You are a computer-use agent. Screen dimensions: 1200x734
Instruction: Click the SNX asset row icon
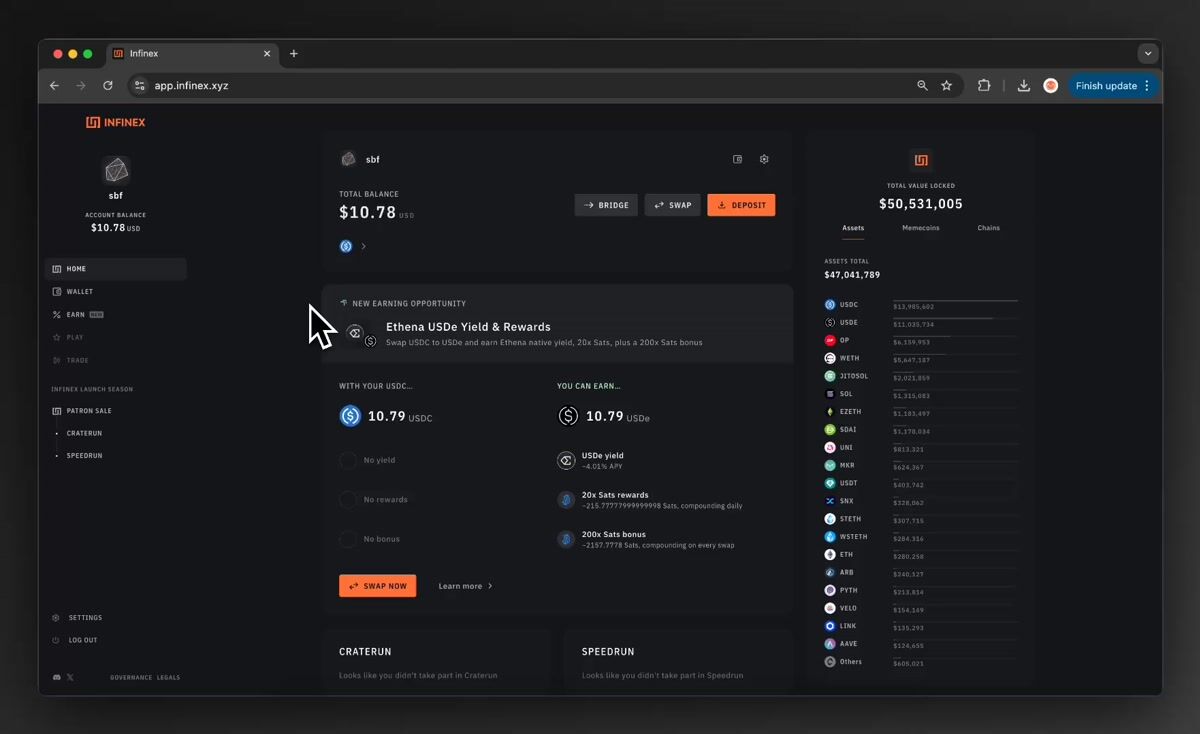[x=830, y=501]
